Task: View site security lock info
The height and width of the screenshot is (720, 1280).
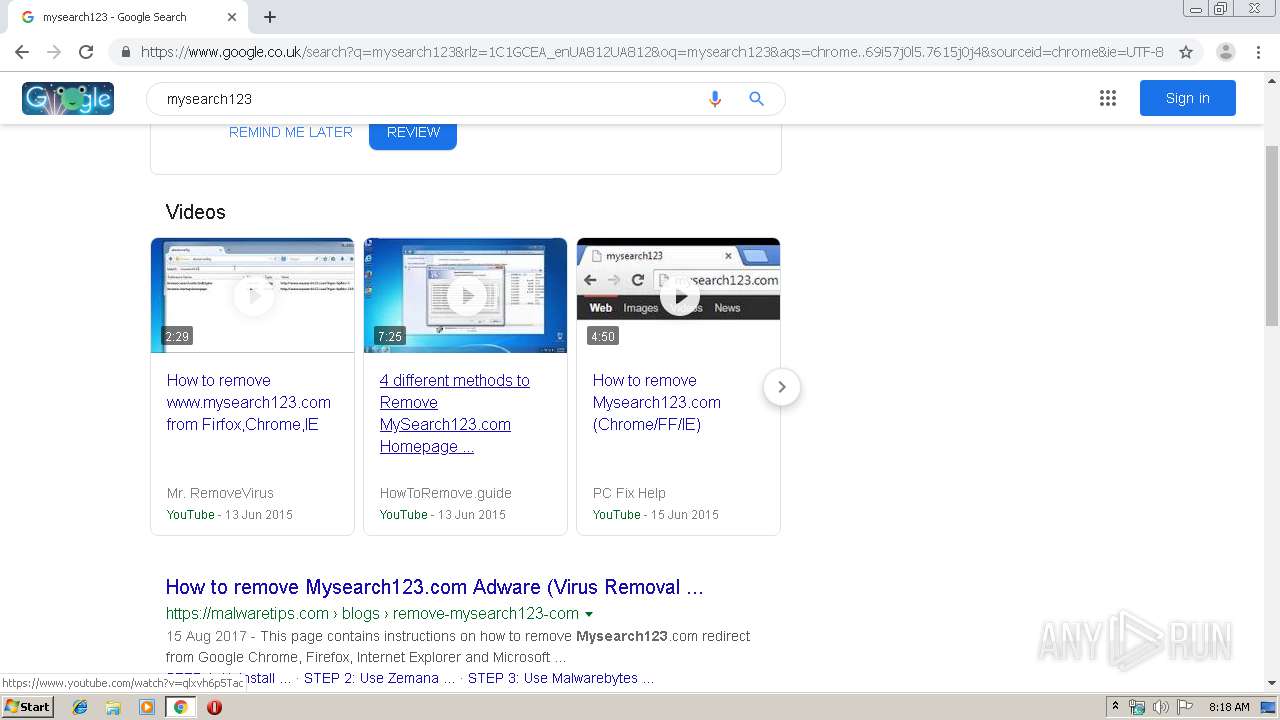Action: (125, 52)
